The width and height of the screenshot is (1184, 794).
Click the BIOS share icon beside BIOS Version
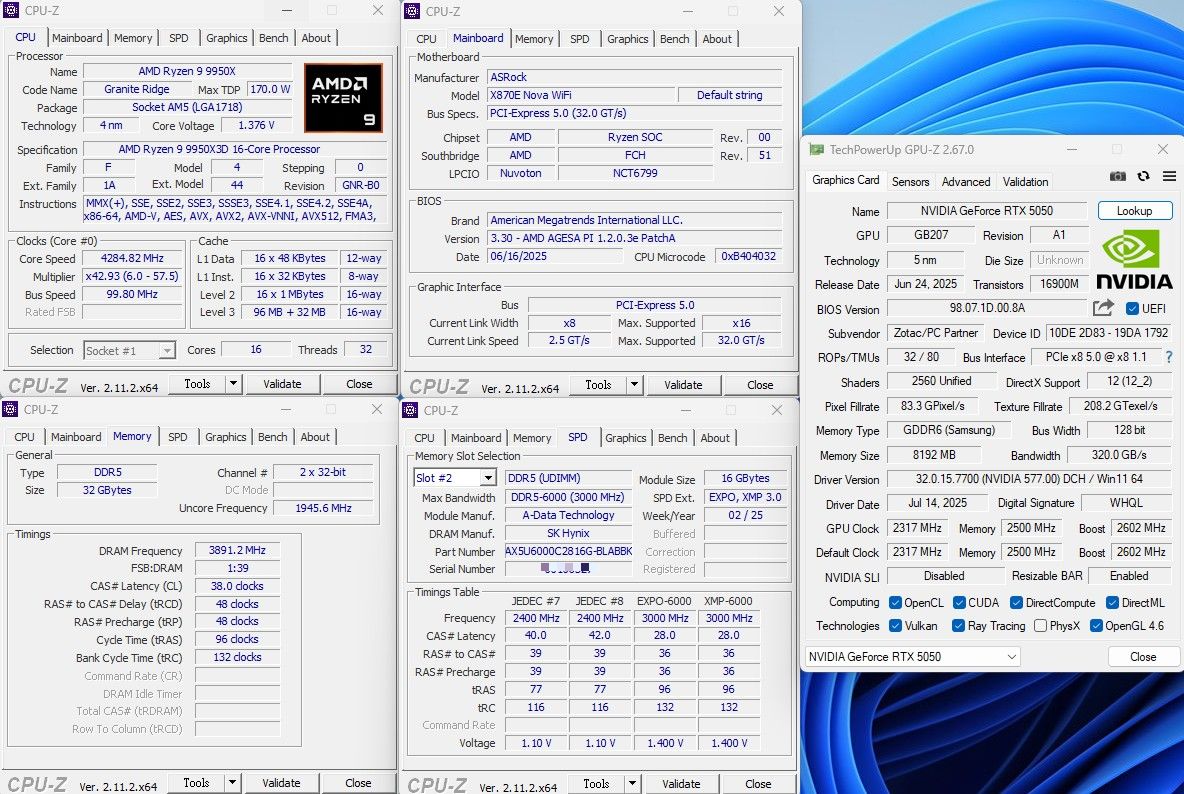click(1103, 307)
